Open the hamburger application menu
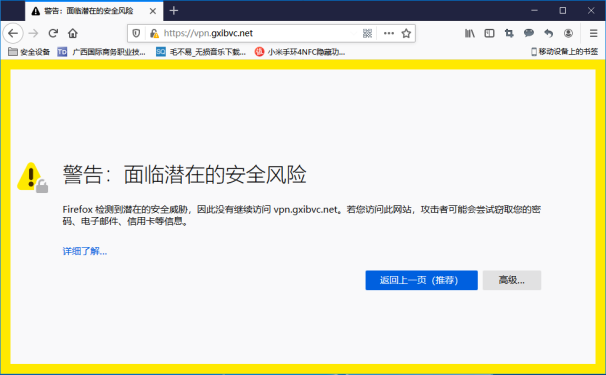 pos(594,34)
